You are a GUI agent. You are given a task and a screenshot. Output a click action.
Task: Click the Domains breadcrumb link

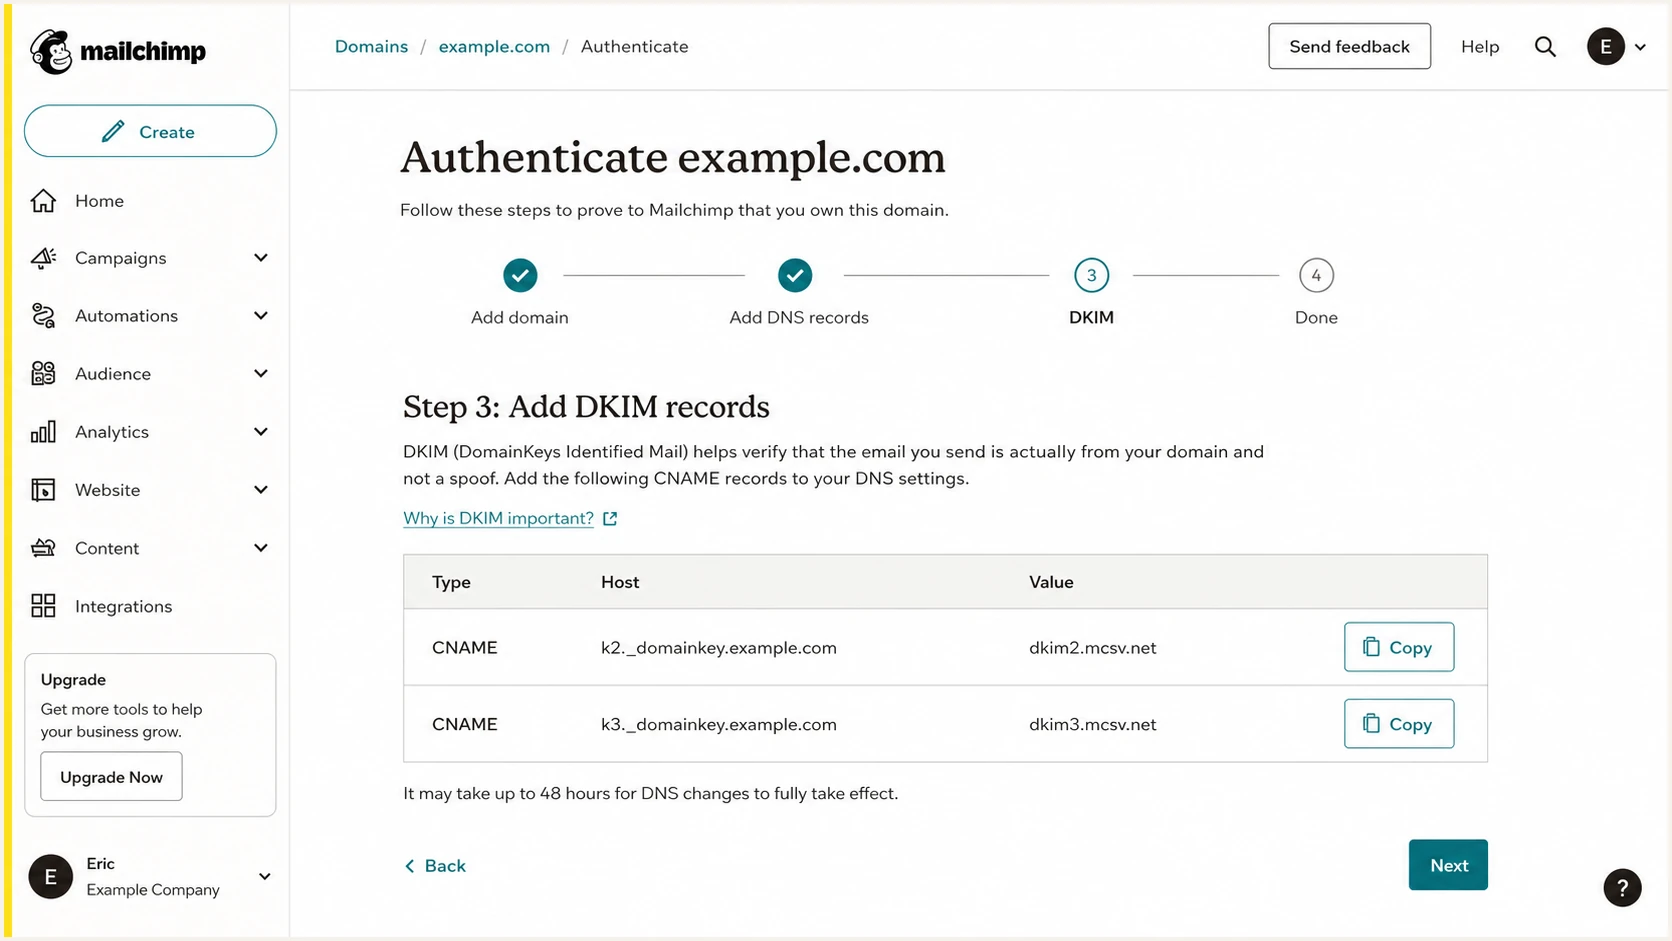click(x=371, y=47)
